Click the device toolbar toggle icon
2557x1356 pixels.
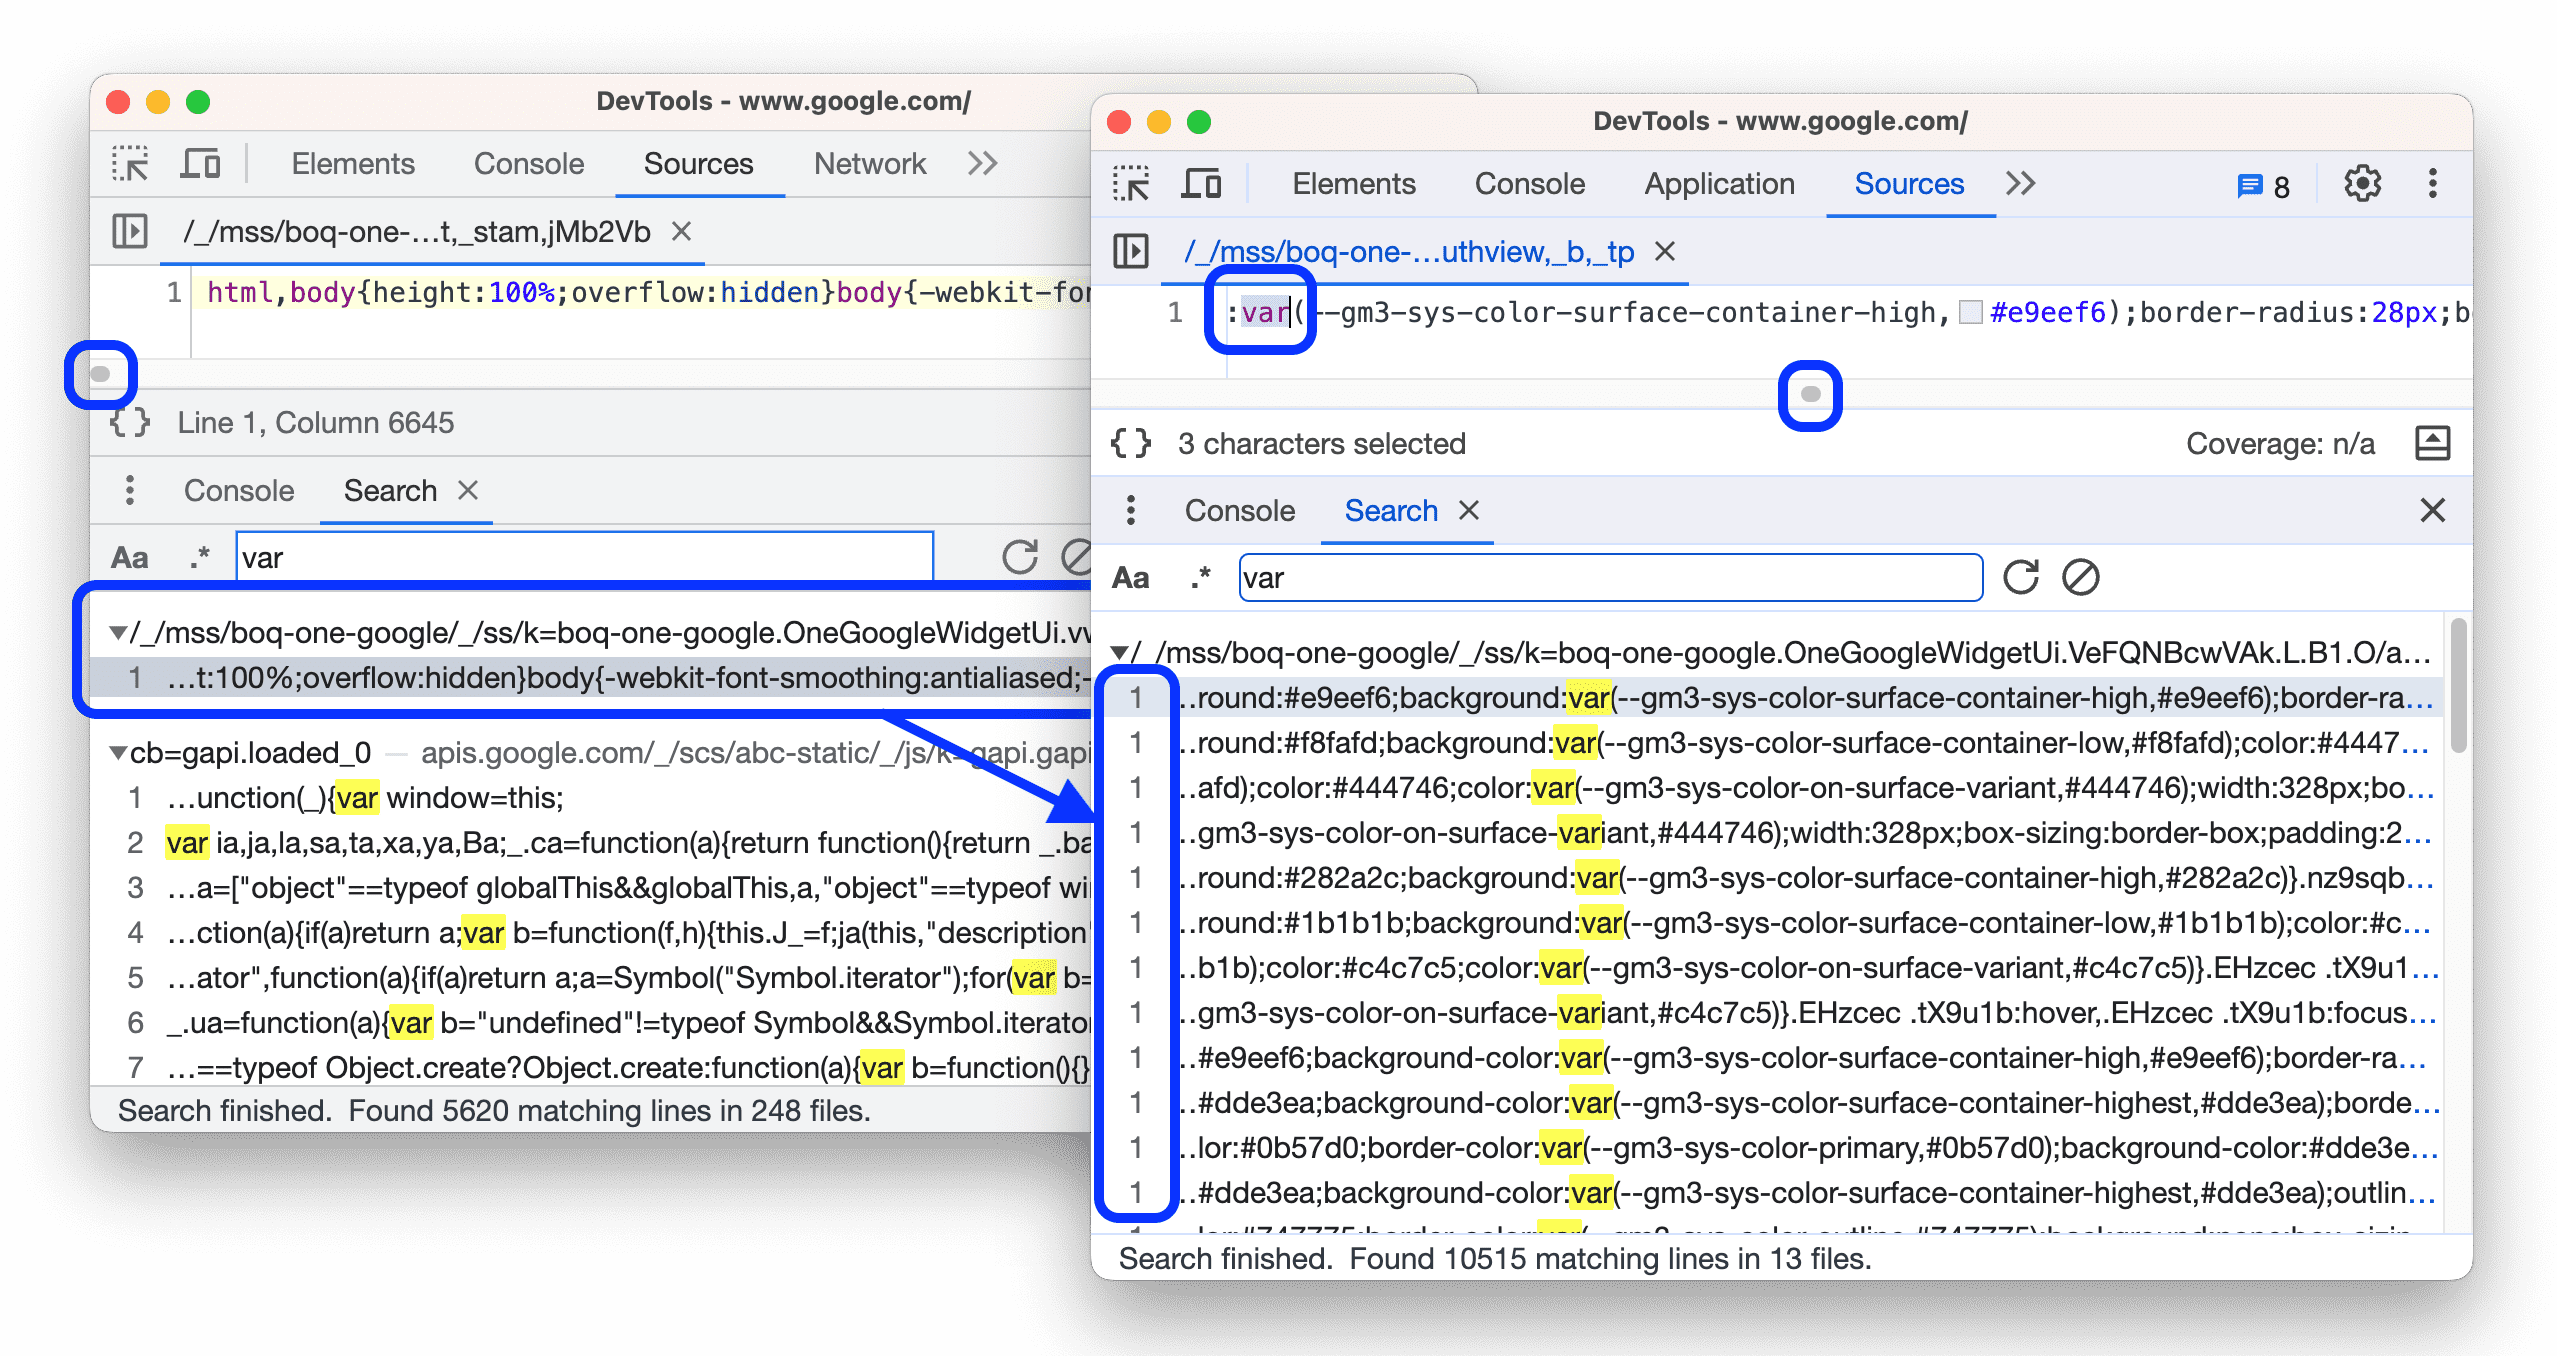[194, 164]
